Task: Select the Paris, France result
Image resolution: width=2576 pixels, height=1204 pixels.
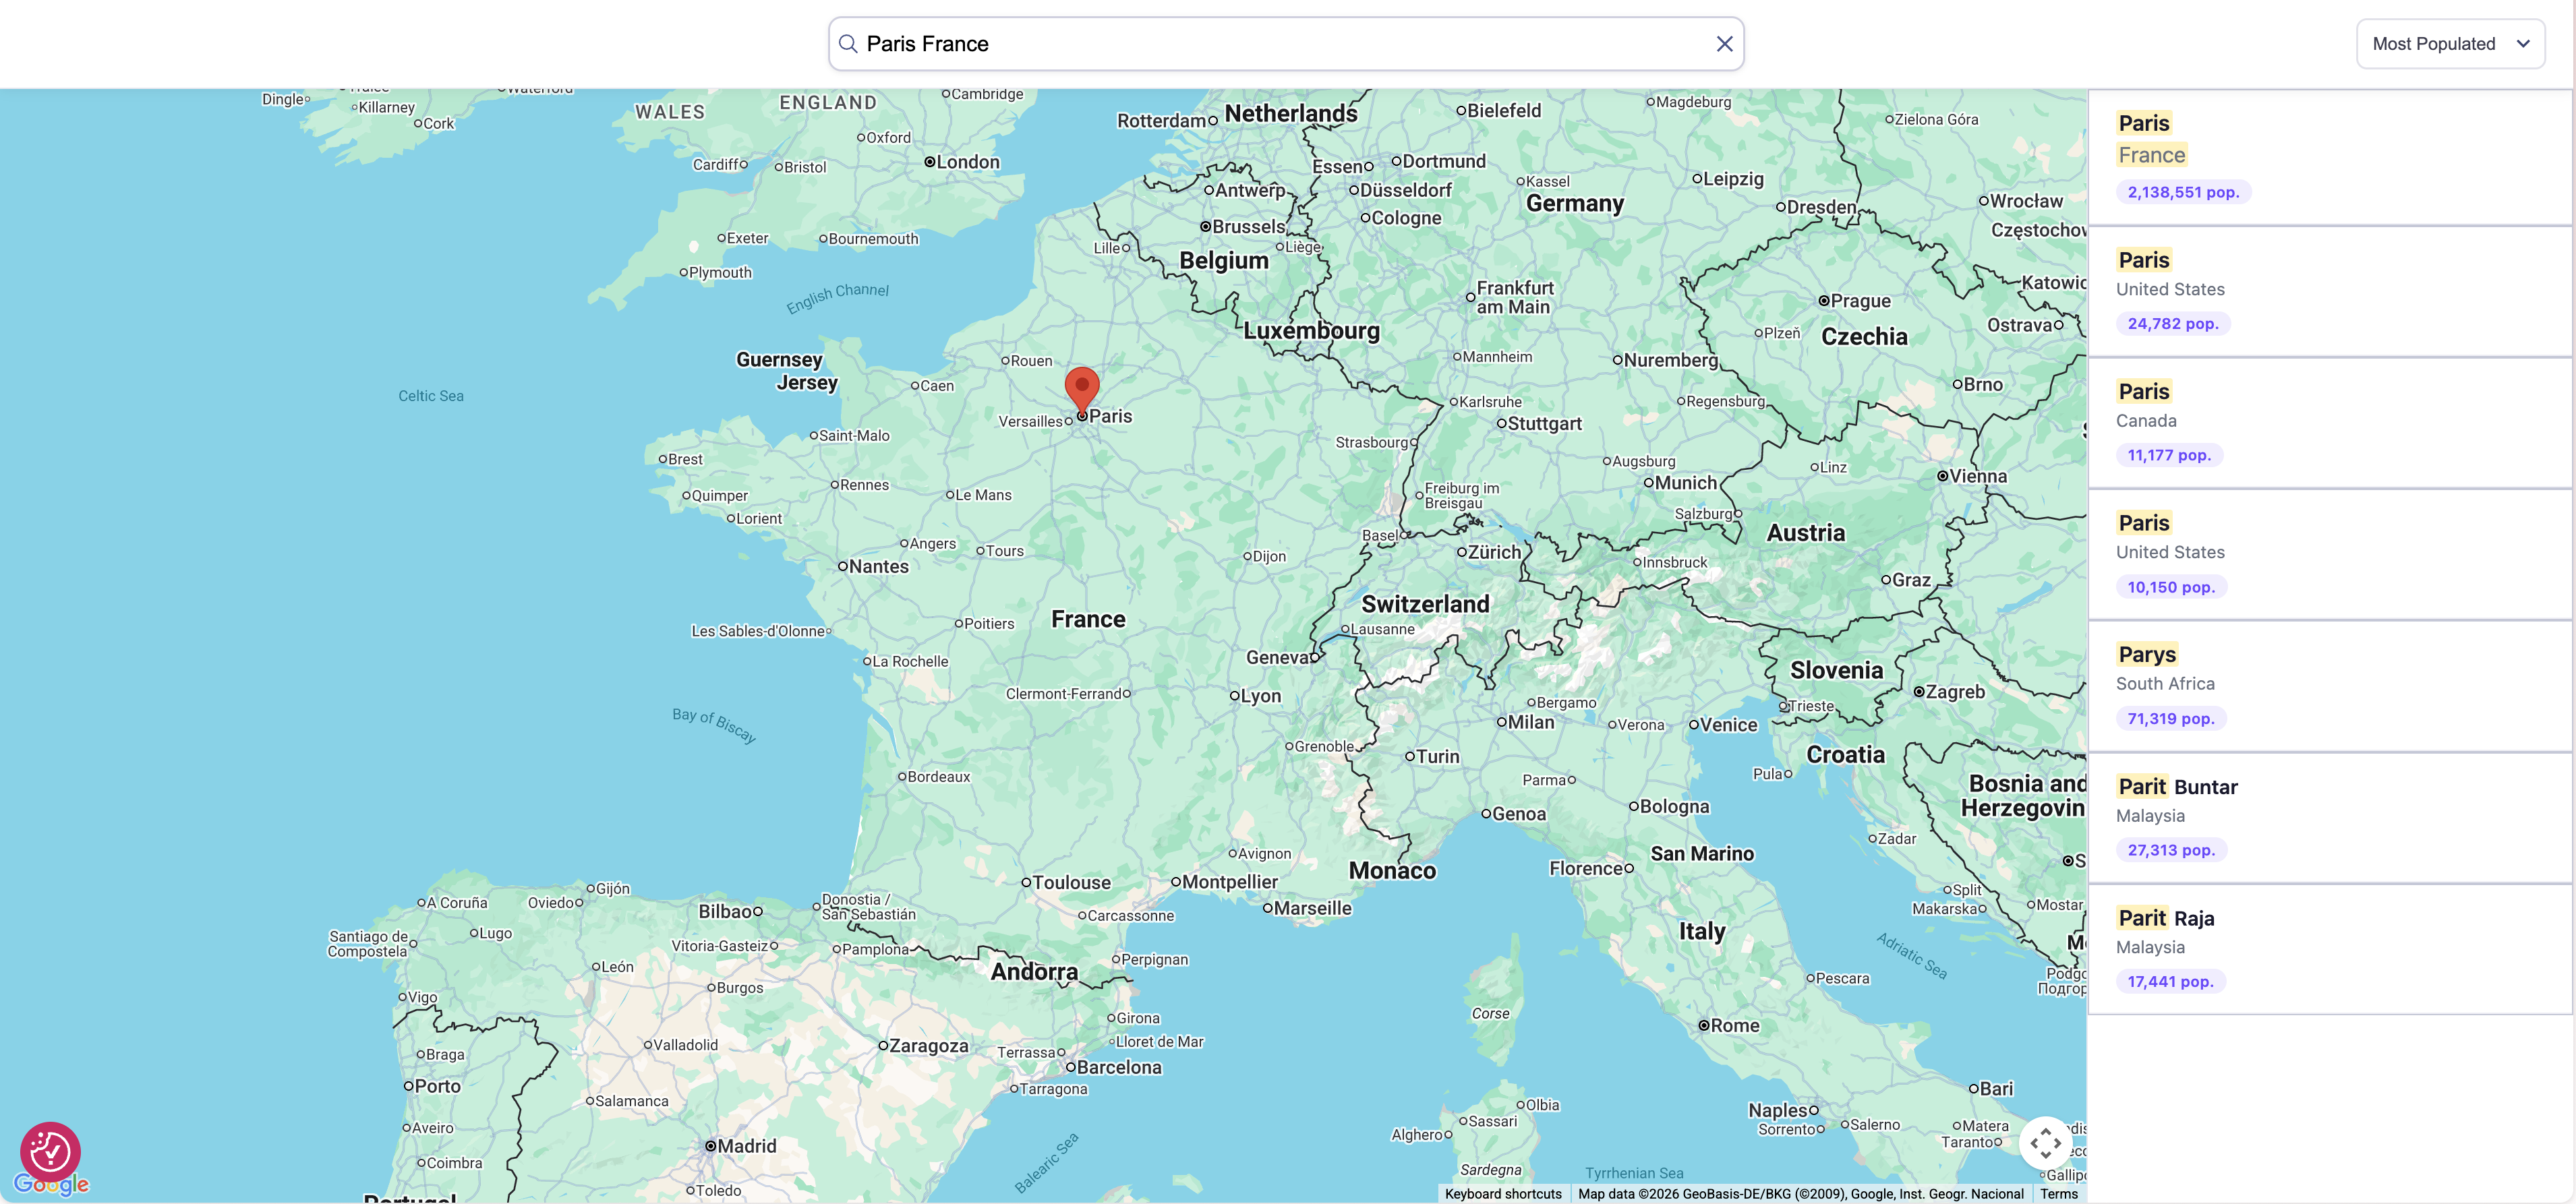Action: [x=2330, y=157]
